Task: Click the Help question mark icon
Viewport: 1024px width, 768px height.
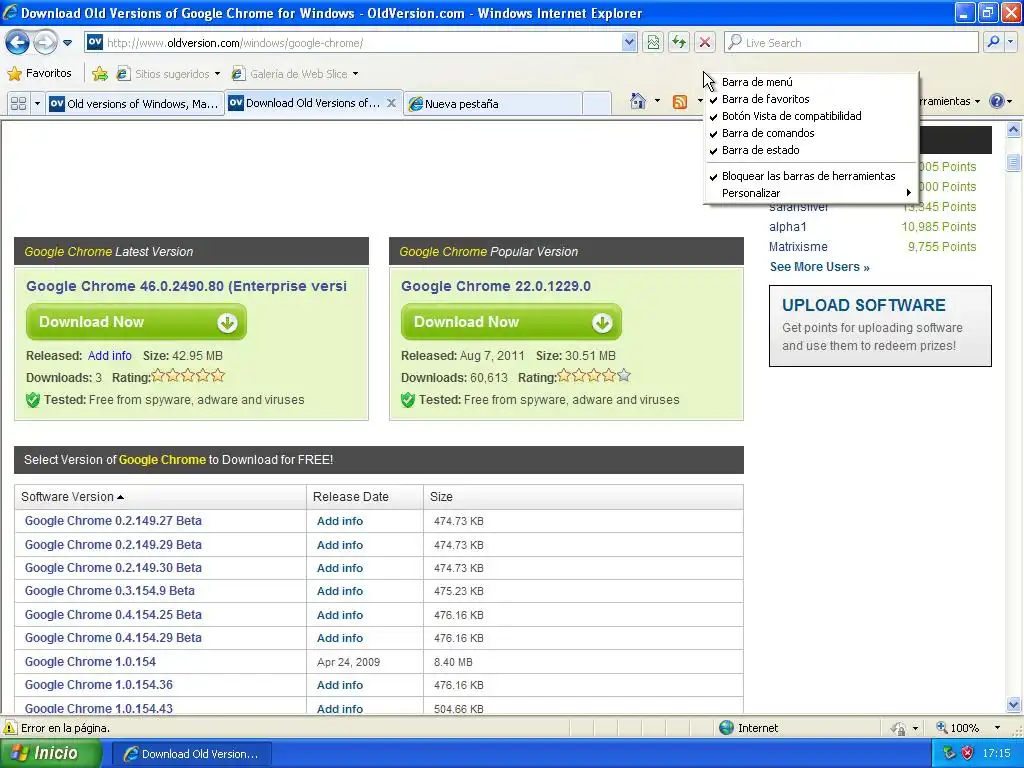Action: 997,101
